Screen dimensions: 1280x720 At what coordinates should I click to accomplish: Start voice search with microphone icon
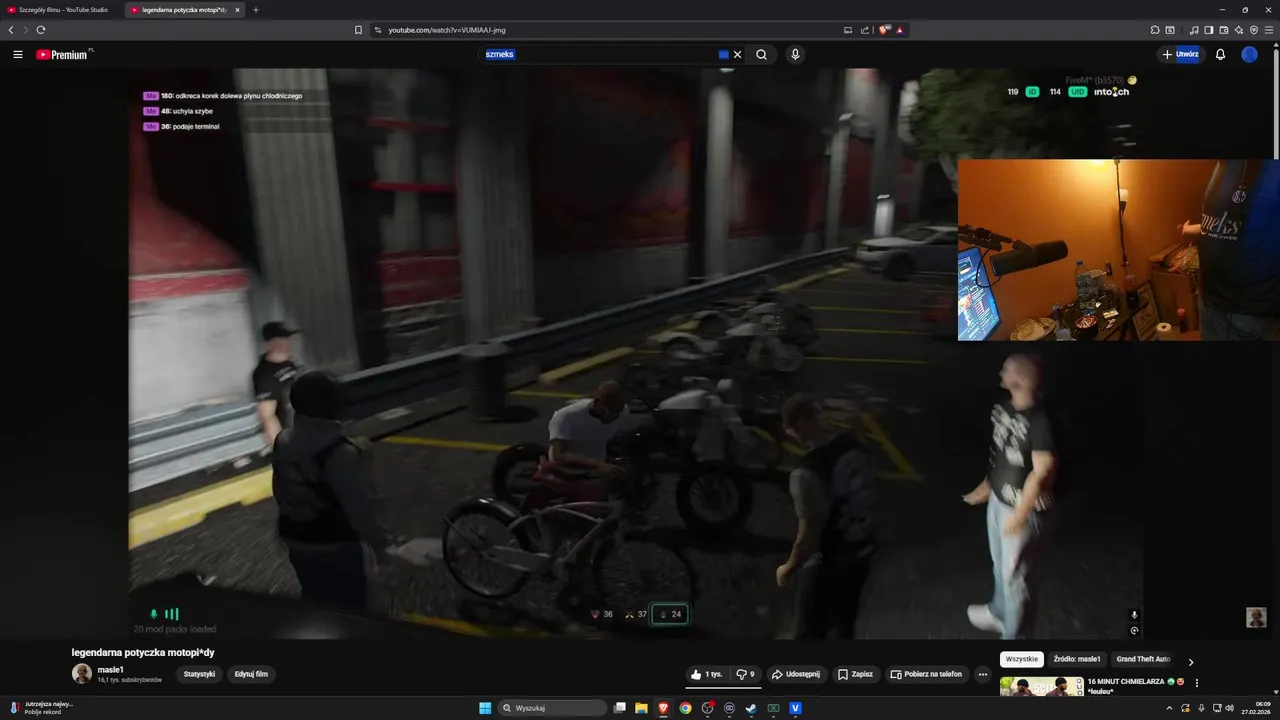pyautogui.click(x=795, y=55)
